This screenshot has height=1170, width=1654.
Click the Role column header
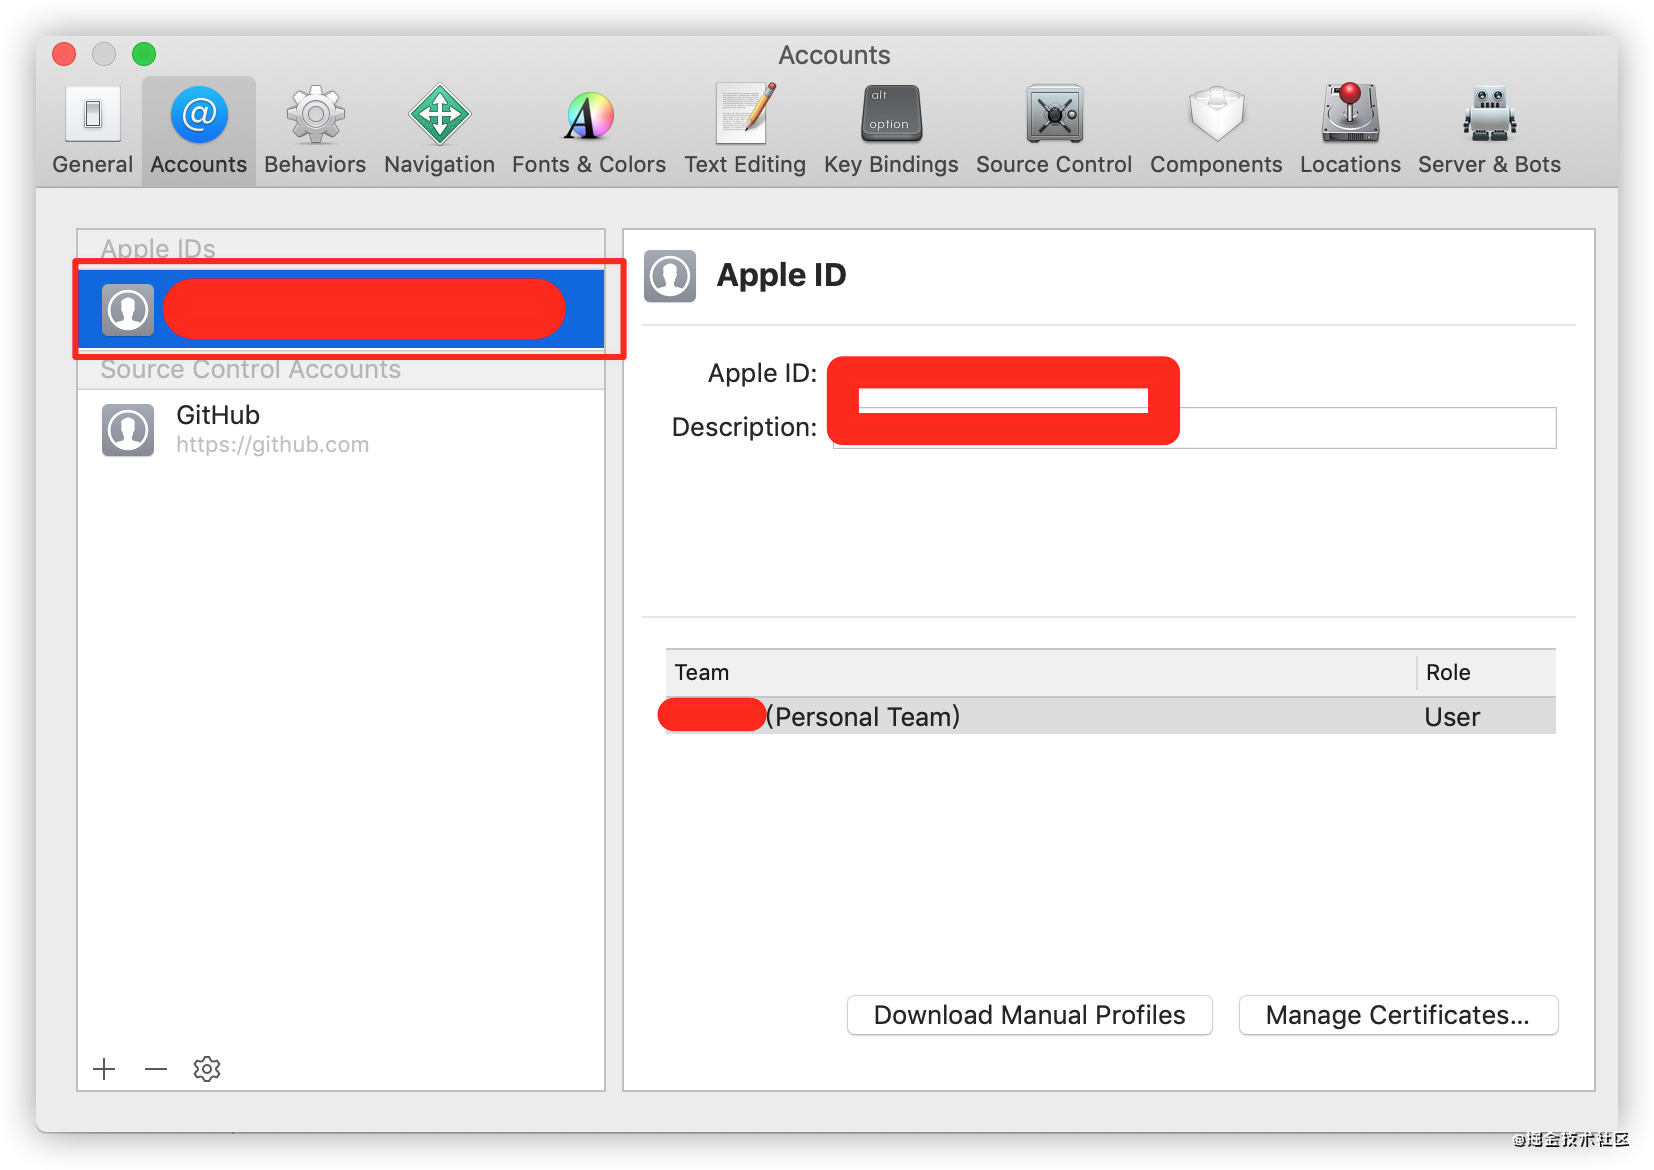coord(1486,672)
